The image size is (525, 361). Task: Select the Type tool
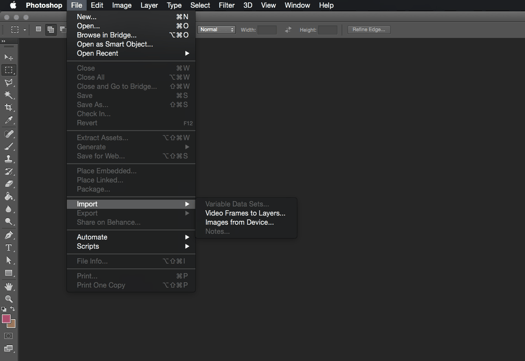coord(8,248)
